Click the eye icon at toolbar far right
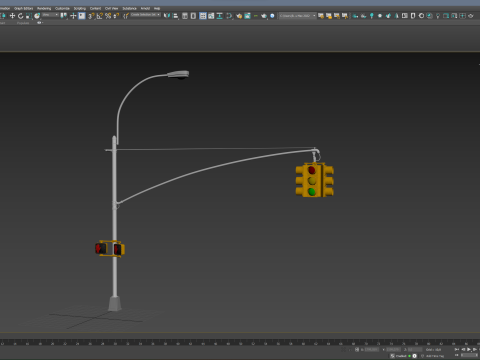The height and width of the screenshot is (360, 480). point(471,16)
